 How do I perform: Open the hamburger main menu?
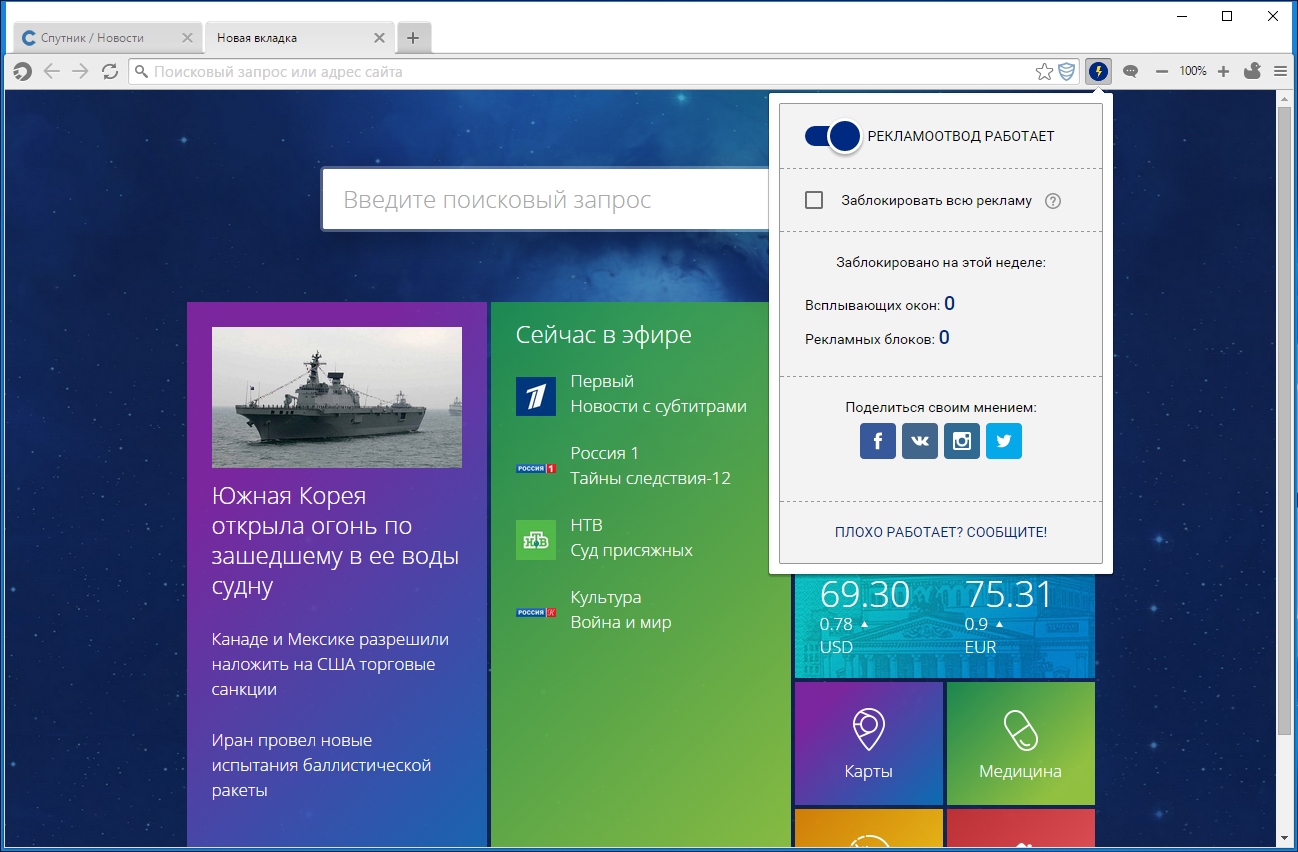(1280, 72)
